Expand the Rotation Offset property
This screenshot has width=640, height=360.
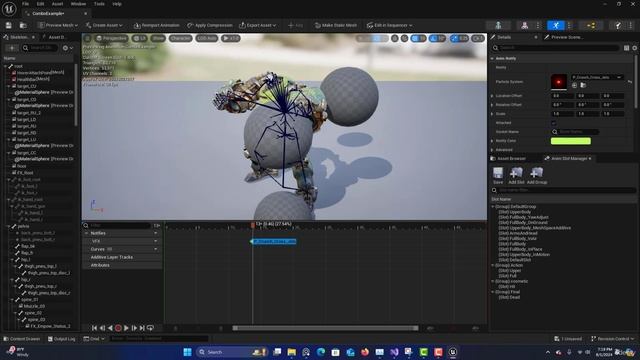(x=492, y=105)
